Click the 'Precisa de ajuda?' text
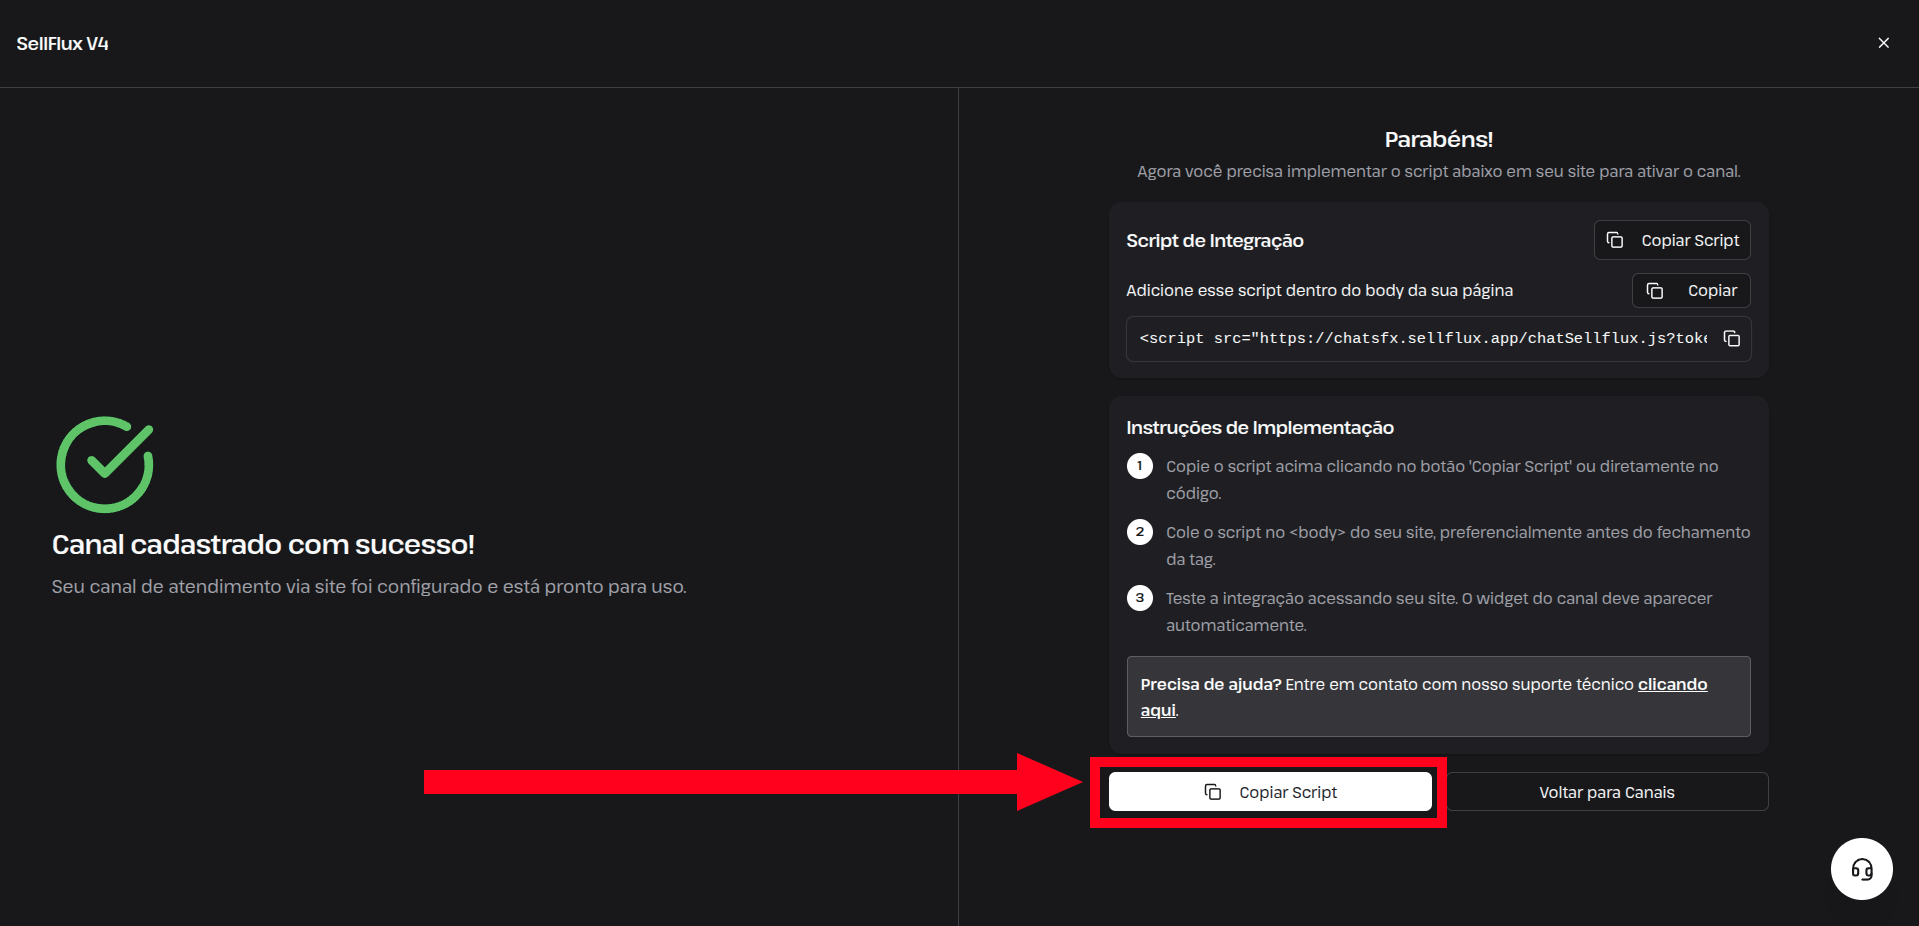Viewport: 1919px width, 926px height. [x=1211, y=684]
